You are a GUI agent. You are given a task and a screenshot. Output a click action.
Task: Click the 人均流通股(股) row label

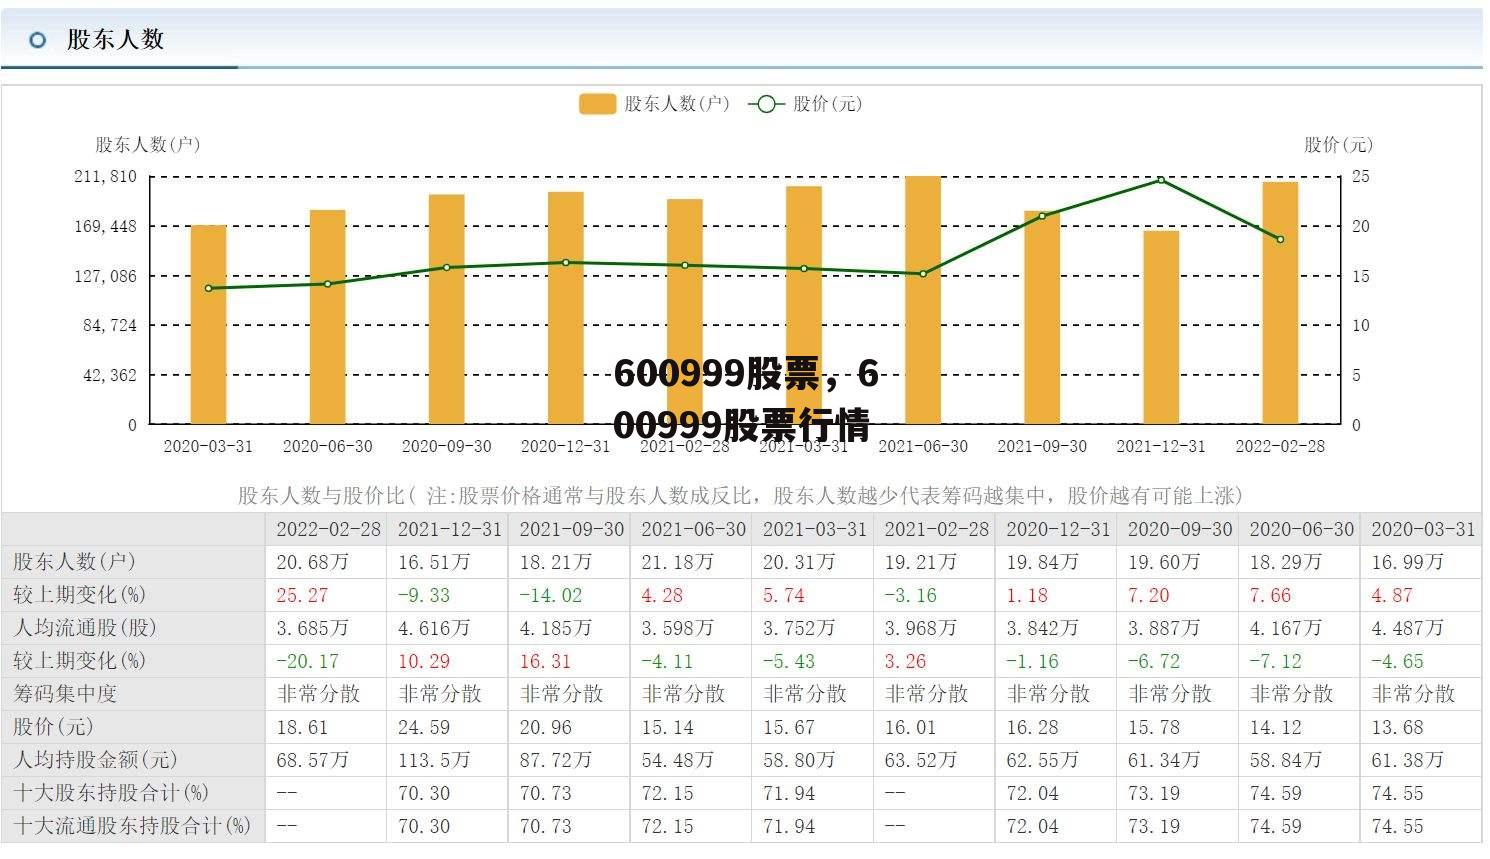point(85,628)
